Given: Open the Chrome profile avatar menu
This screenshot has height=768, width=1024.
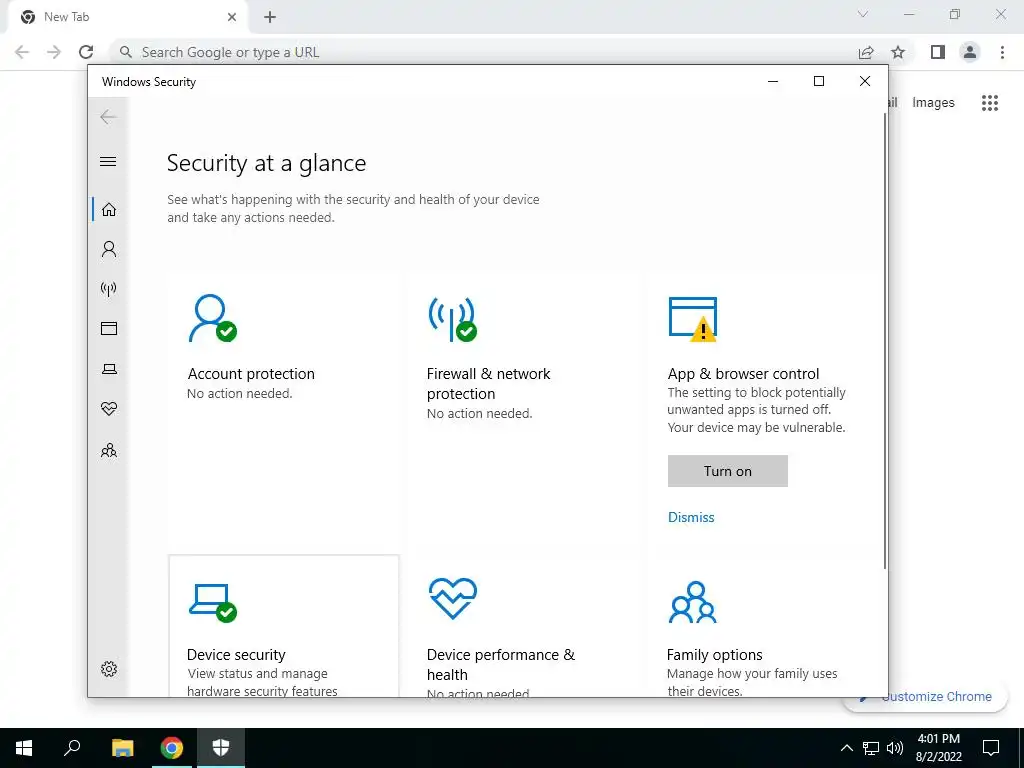Looking at the screenshot, I should pos(970,52).
